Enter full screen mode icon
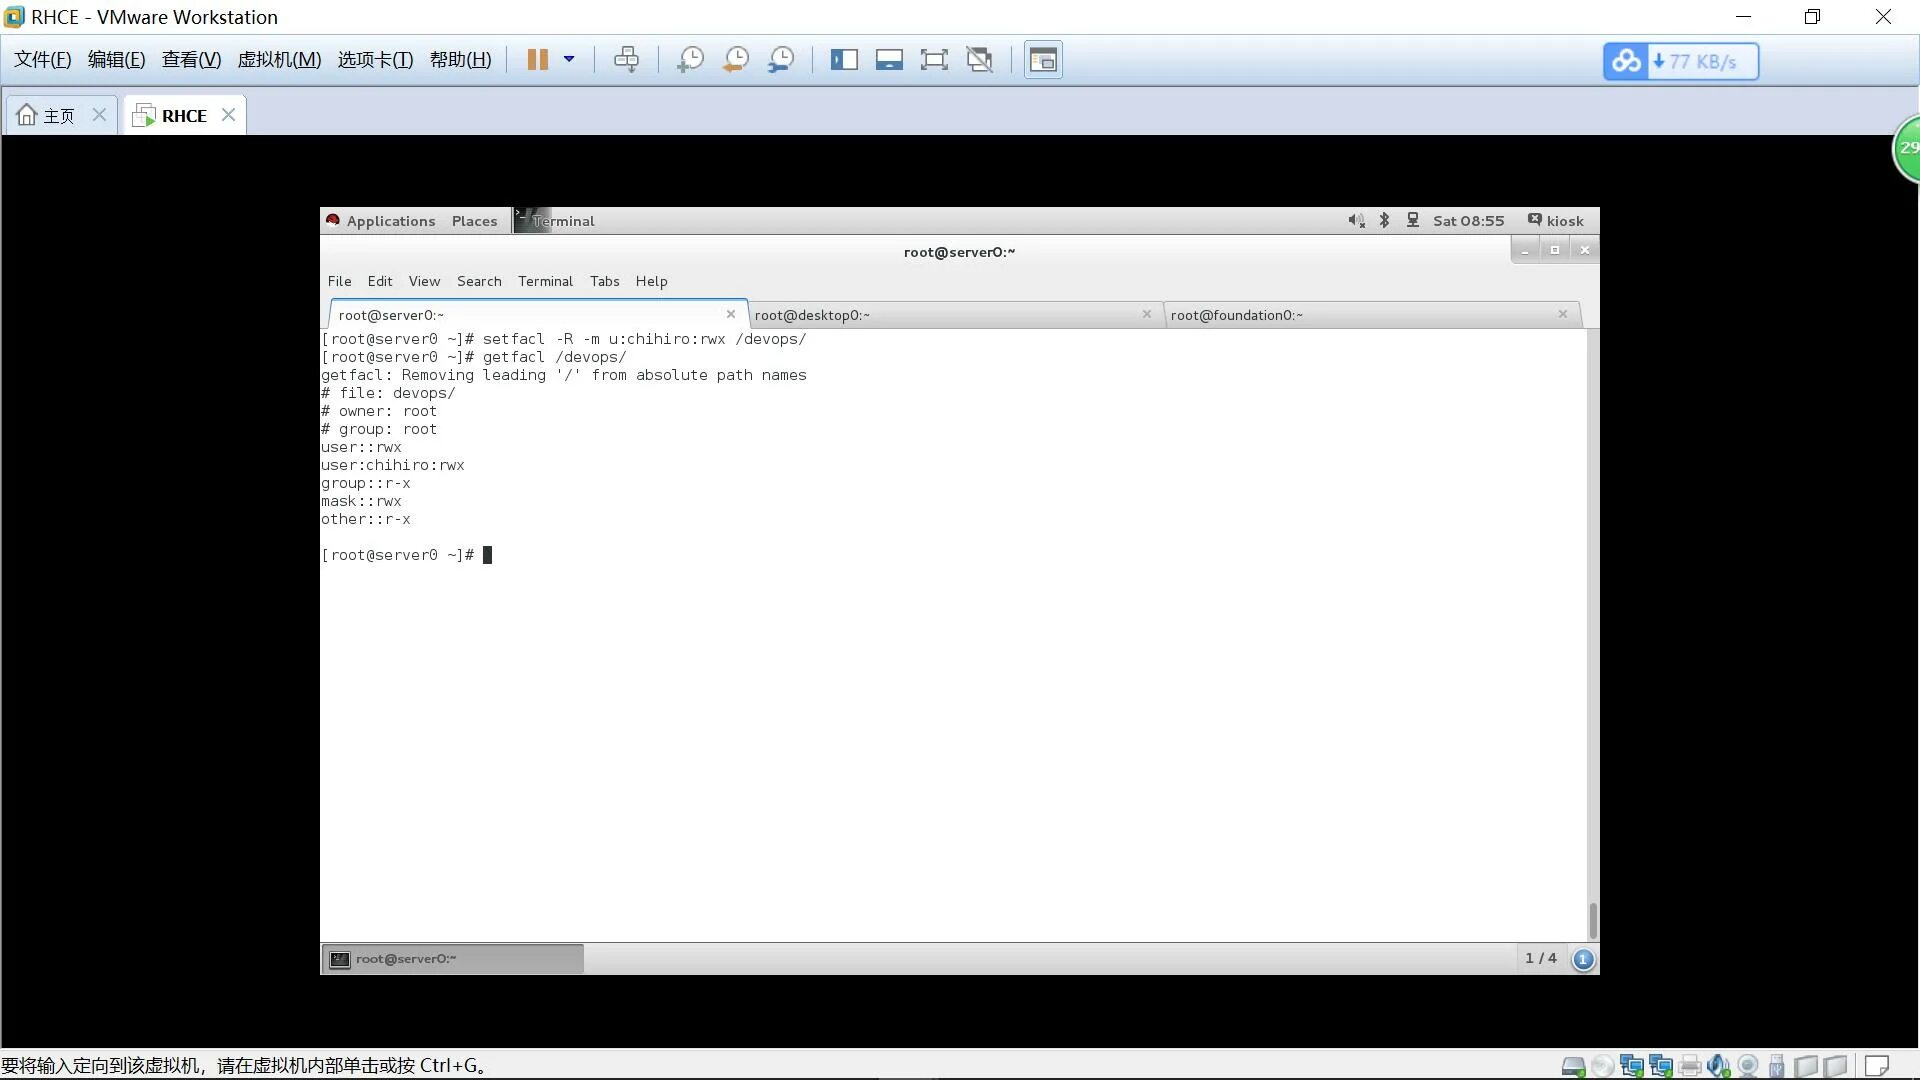Viewport: 1920px width, 1080px height. [934, 60]
